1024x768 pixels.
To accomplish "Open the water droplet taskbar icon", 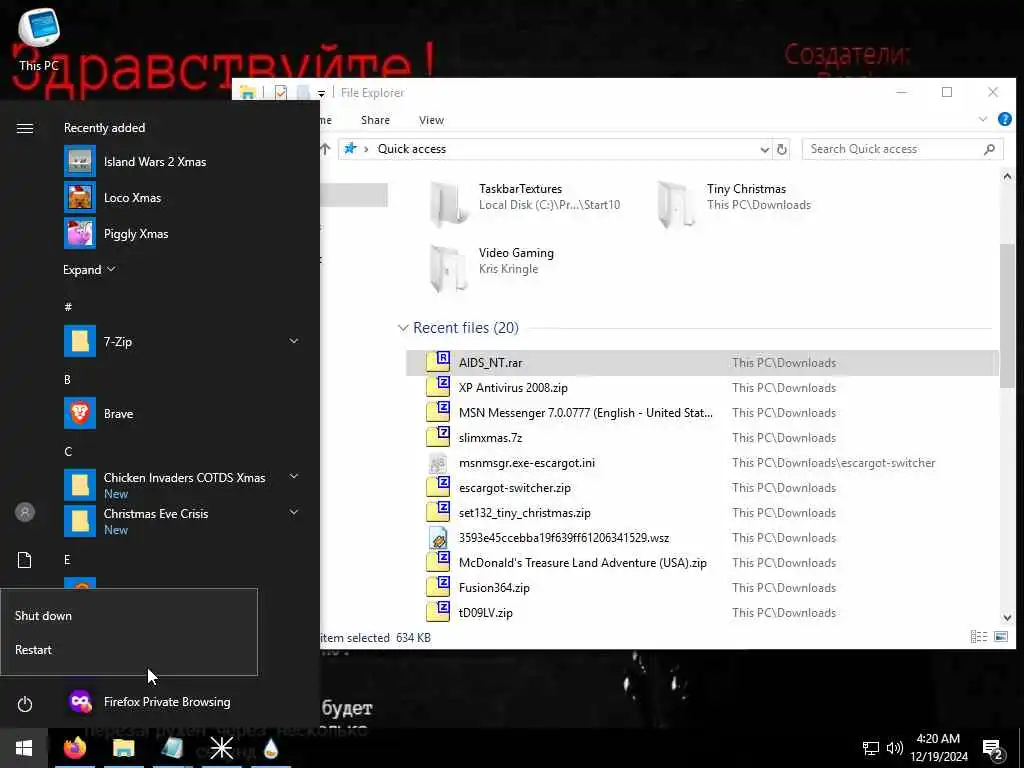I will tap(270, 748).
